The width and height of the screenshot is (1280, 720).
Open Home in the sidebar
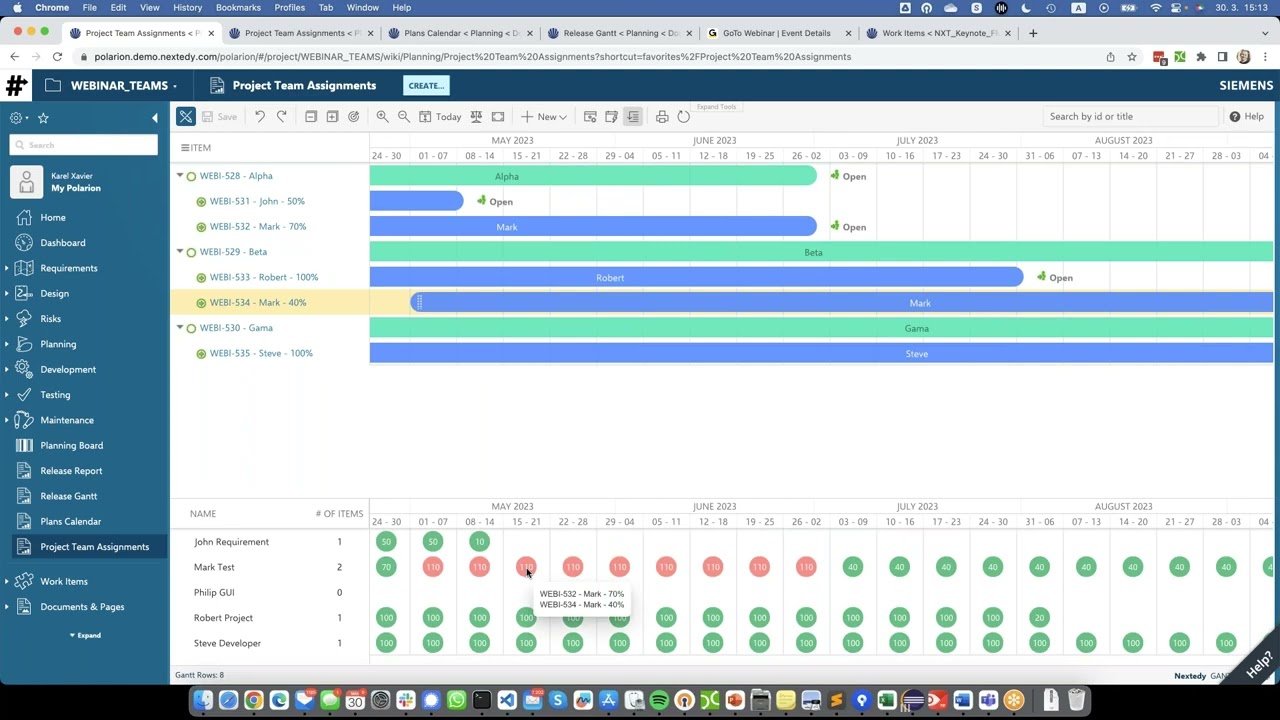[53, 217]
